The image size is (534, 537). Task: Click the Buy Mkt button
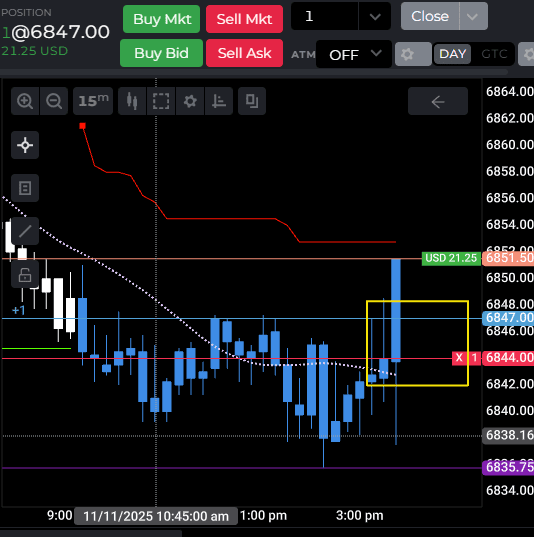(162, 19)
